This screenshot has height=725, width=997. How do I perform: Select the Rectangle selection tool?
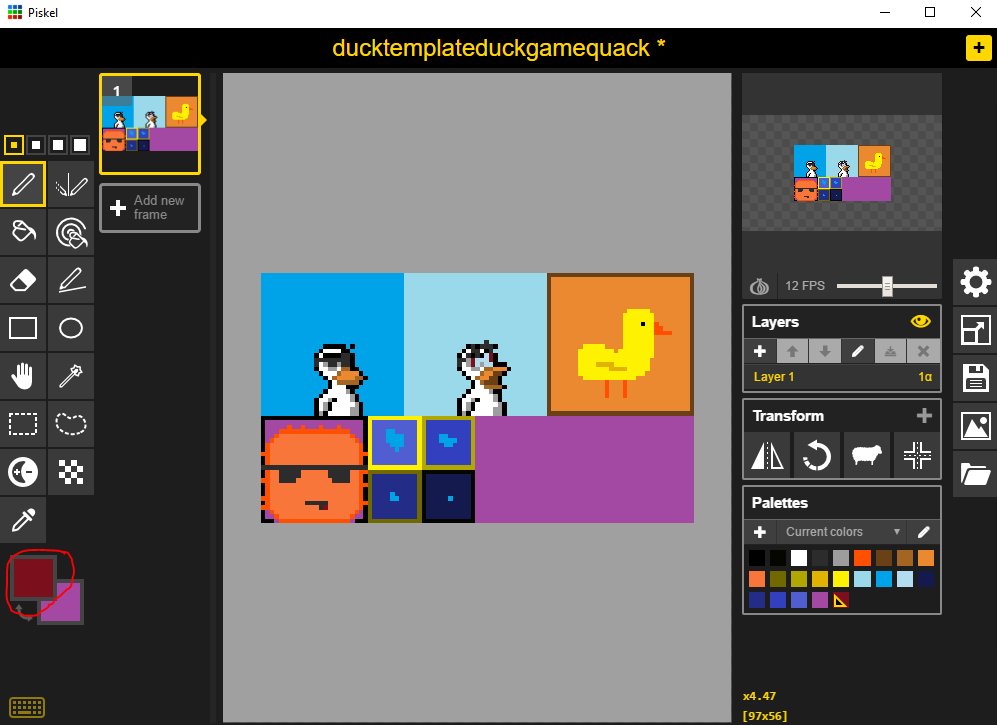tap(23, 424)
